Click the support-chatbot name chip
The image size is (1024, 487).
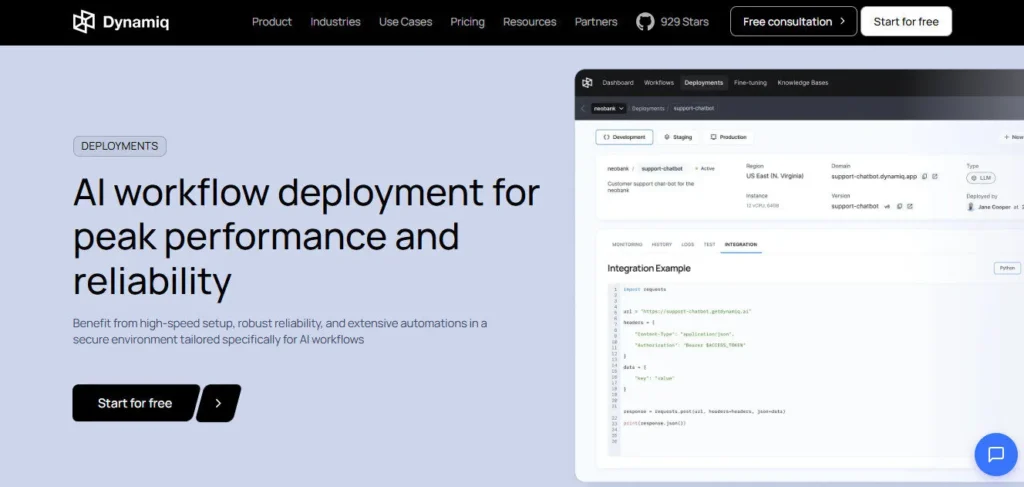tap(662, 168)
